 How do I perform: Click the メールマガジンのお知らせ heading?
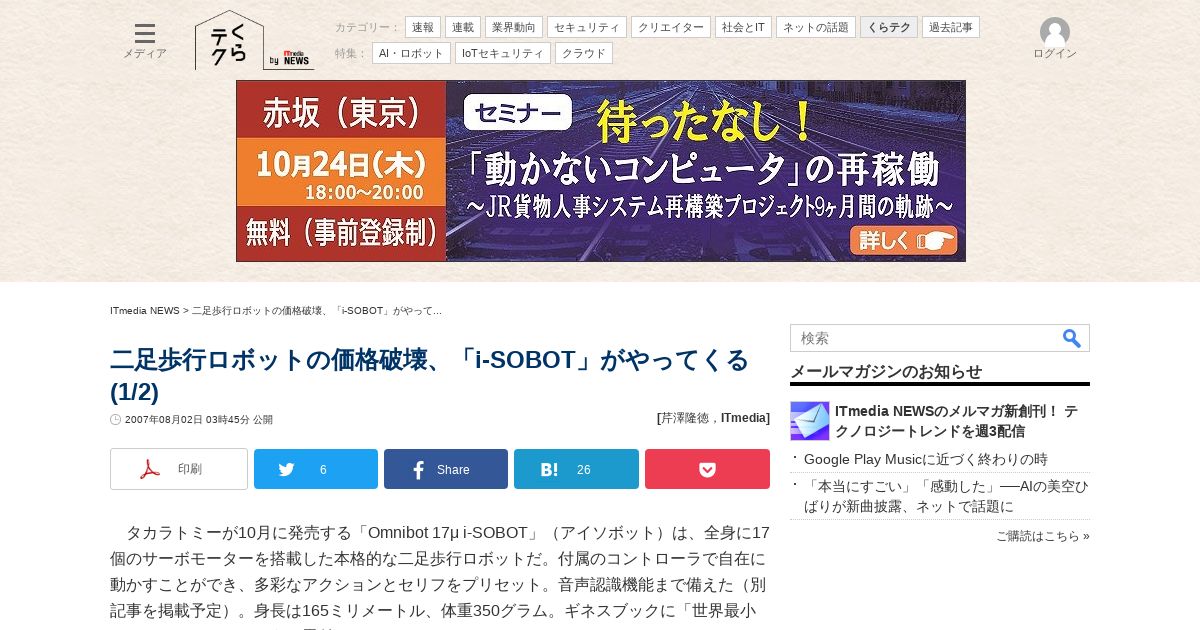tap(886, 372)
